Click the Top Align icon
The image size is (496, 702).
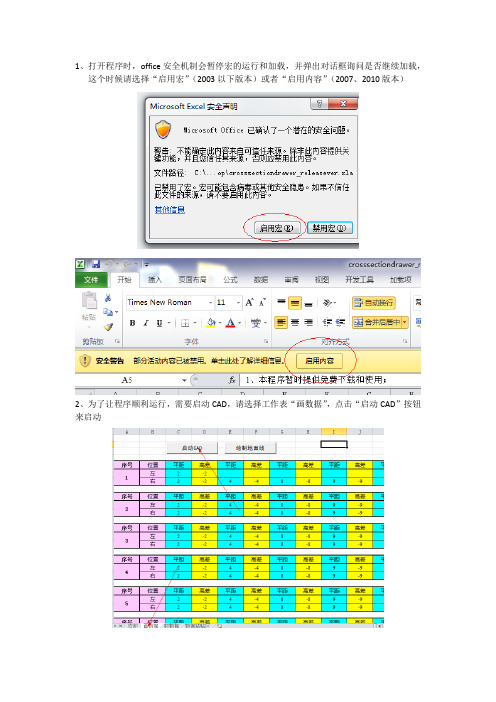click(x=281, y=303)
